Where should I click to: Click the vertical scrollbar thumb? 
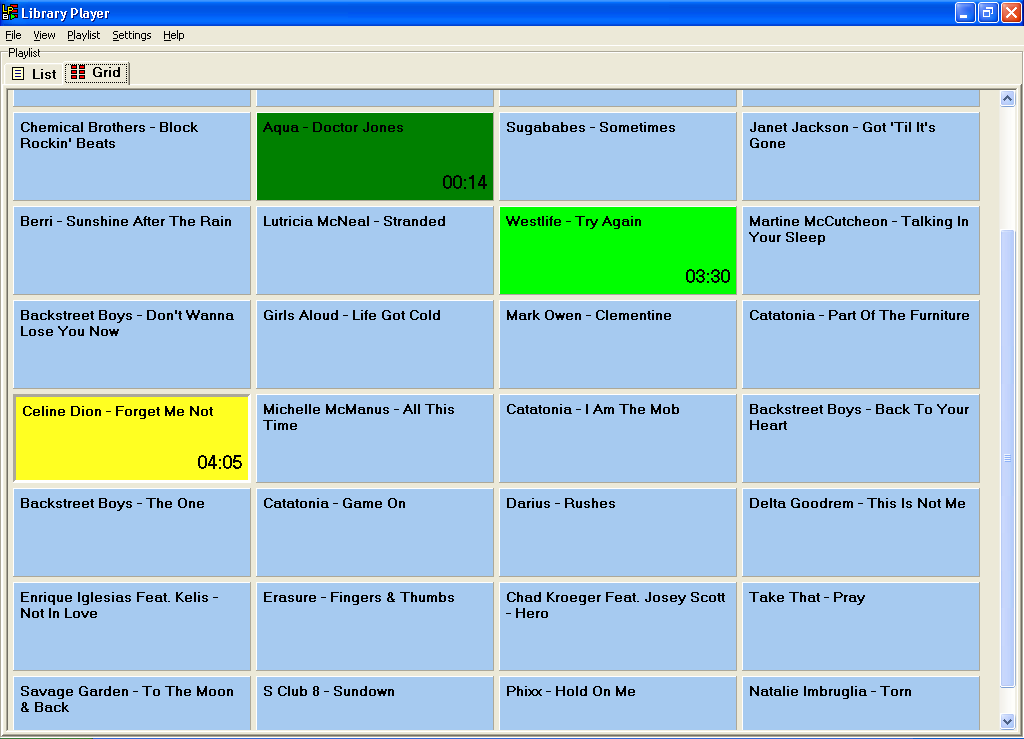[1007, 458]
